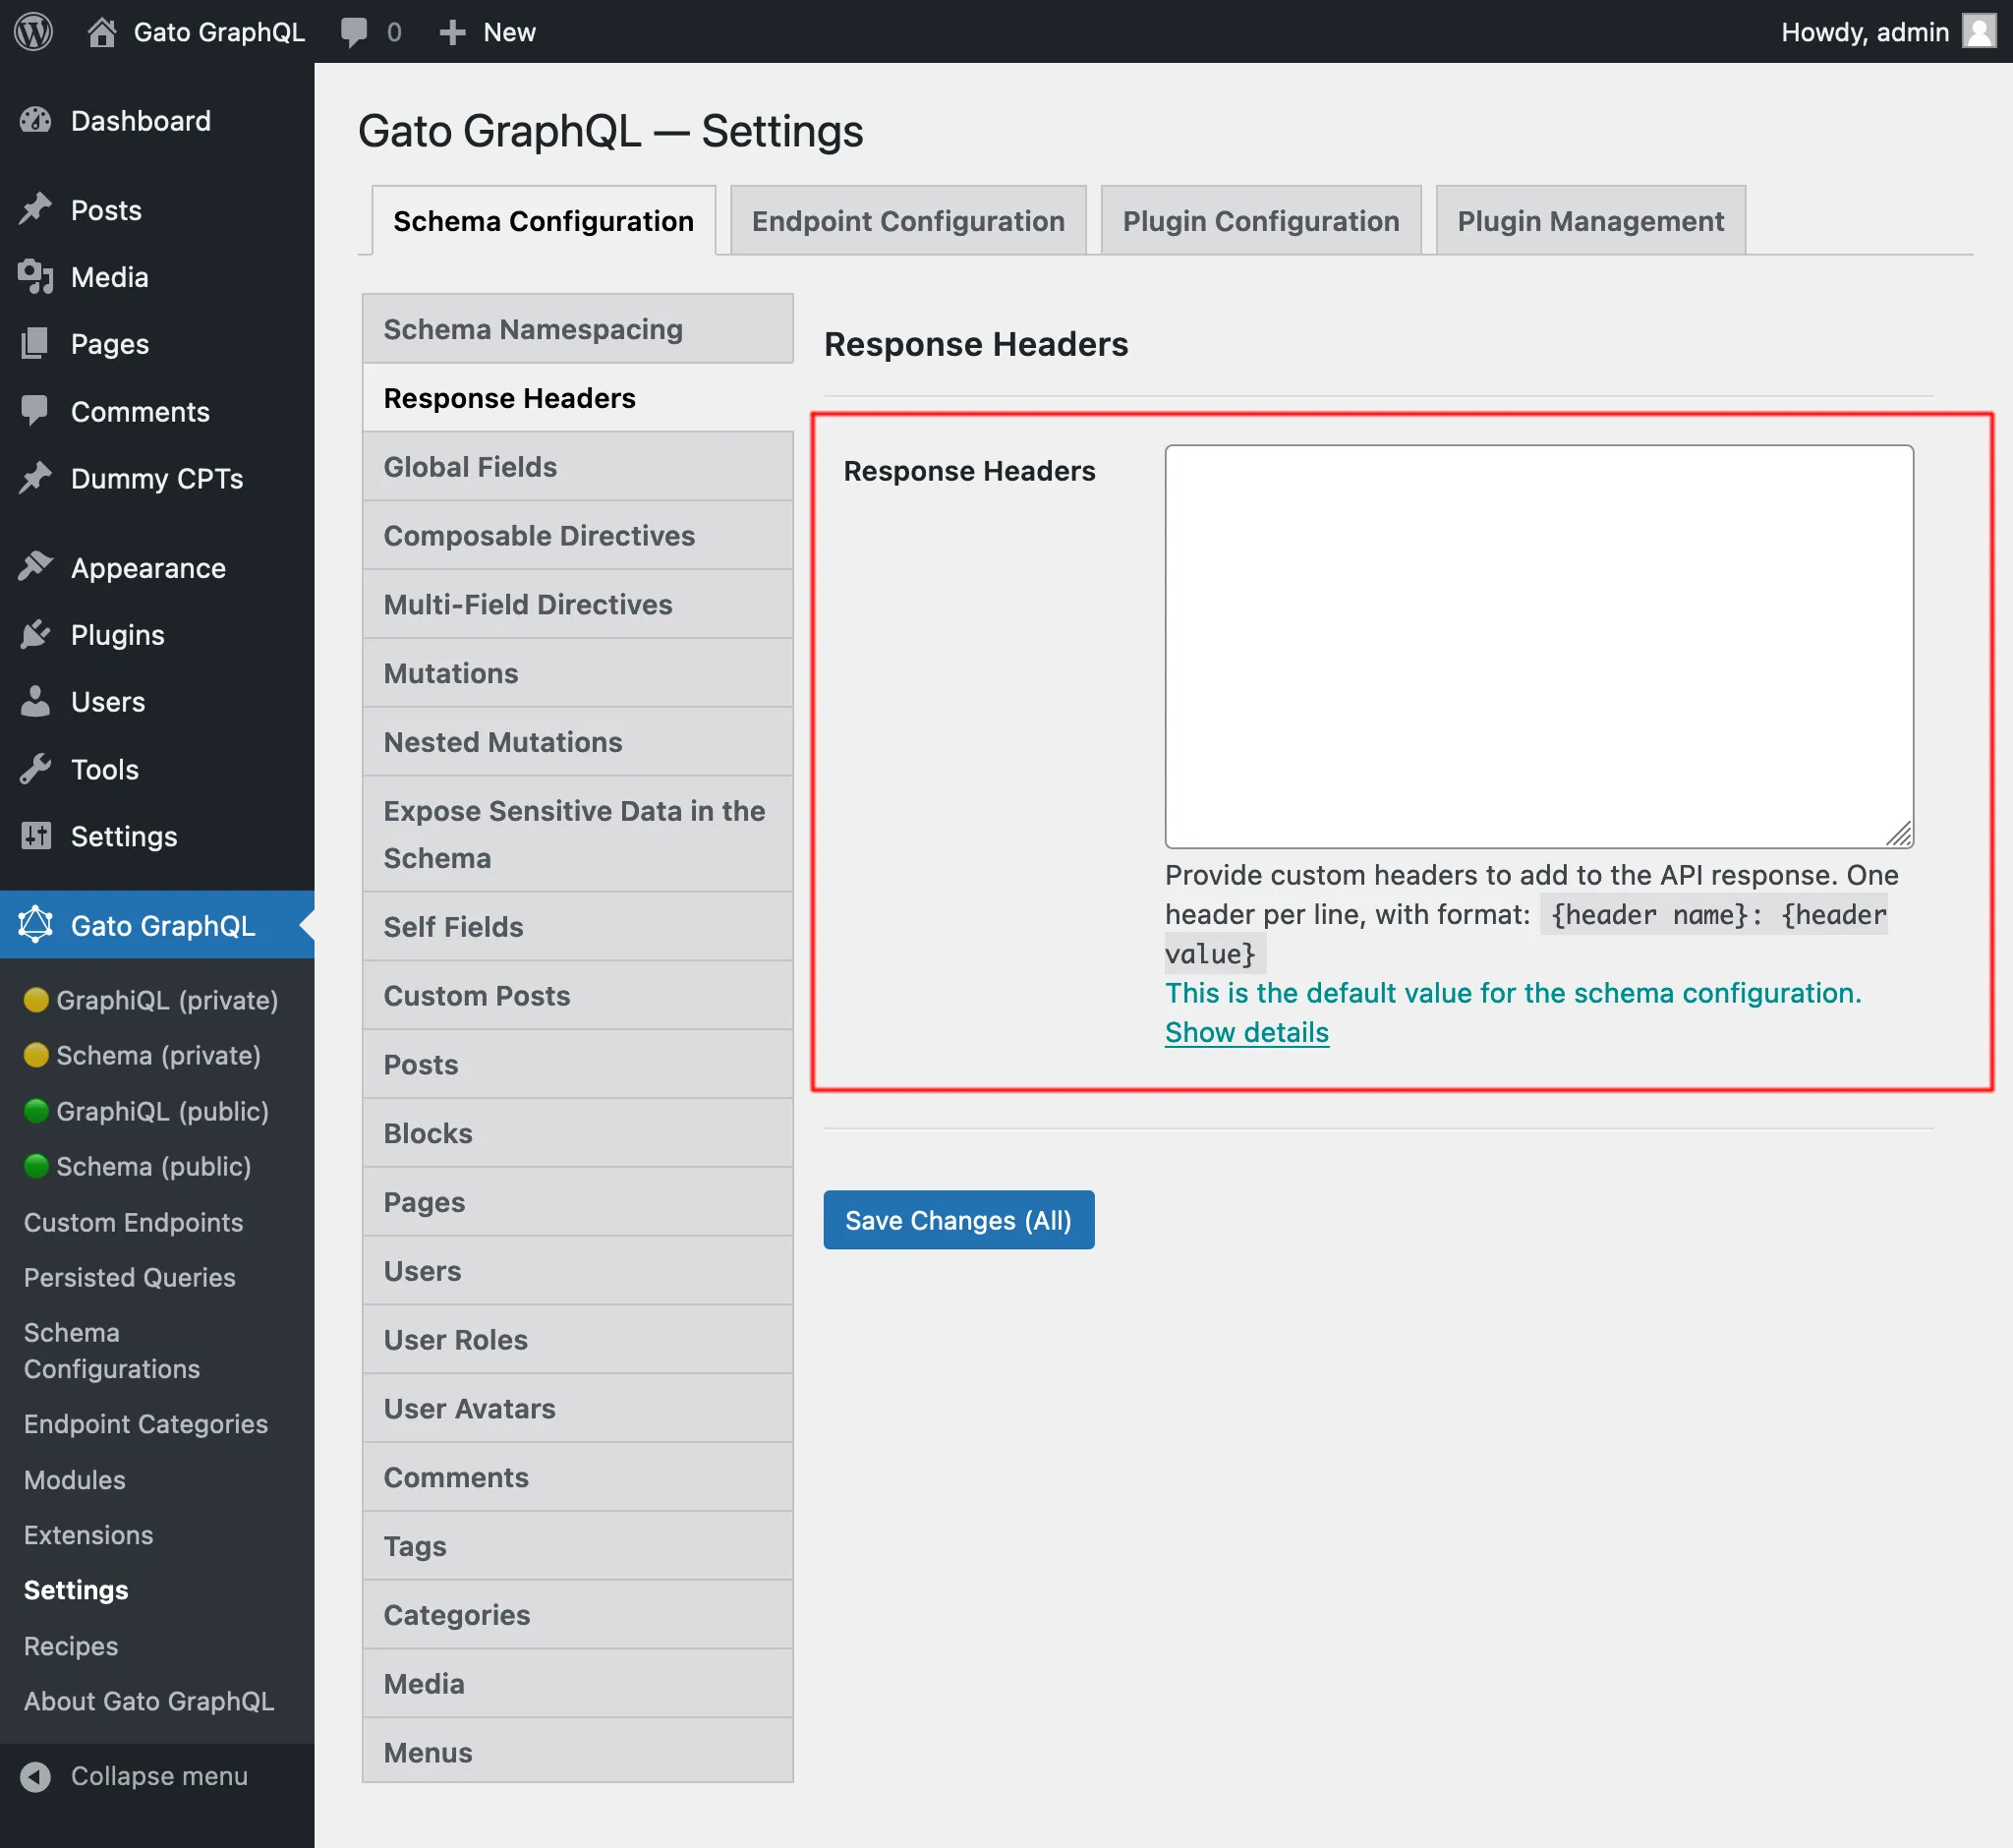Click the Show details link
This screenshot has height=1848, width=2013.
pyautogui.click(x=1246, y=1032)
